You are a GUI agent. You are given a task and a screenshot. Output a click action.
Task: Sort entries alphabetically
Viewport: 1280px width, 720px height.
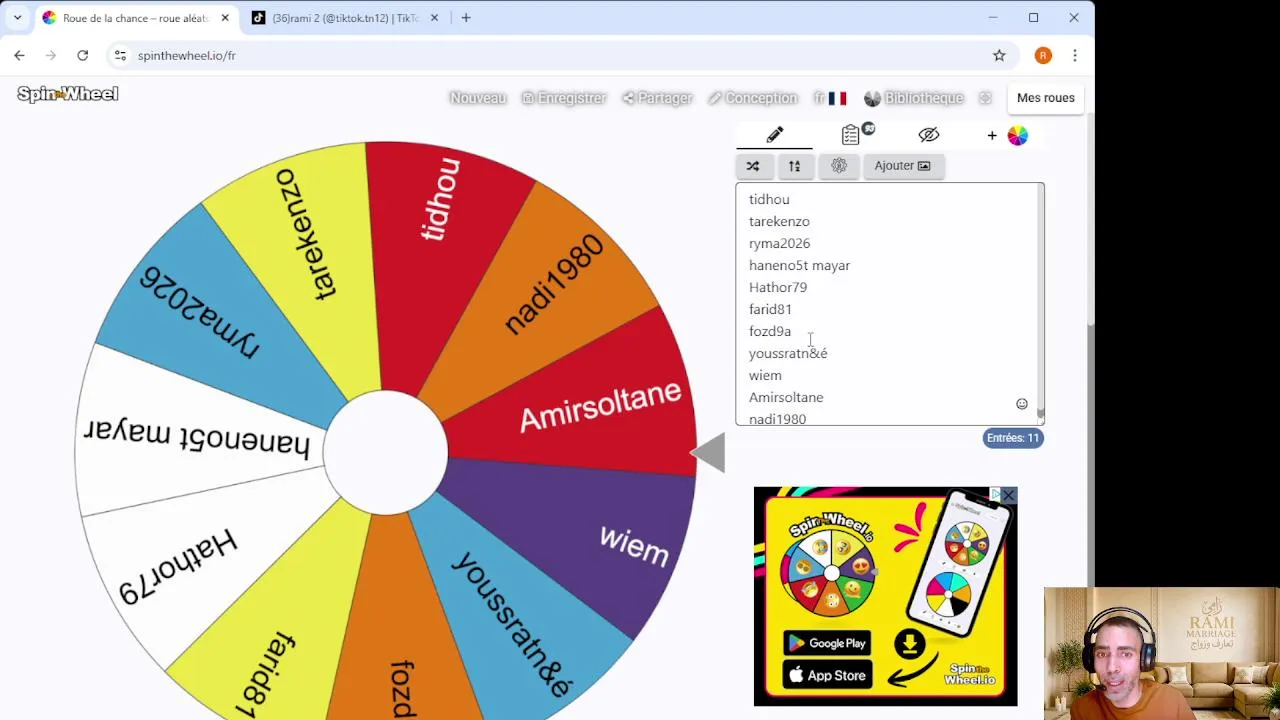click(x=794, y=166)
